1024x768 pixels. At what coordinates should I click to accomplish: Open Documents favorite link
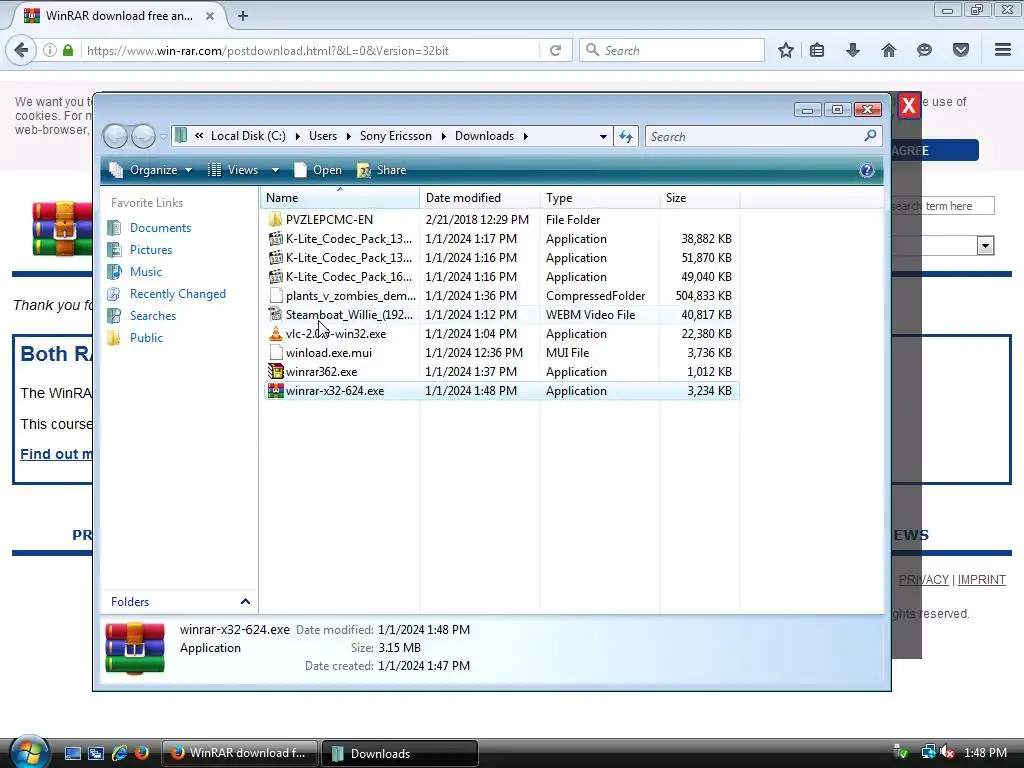tap(160, 228)
